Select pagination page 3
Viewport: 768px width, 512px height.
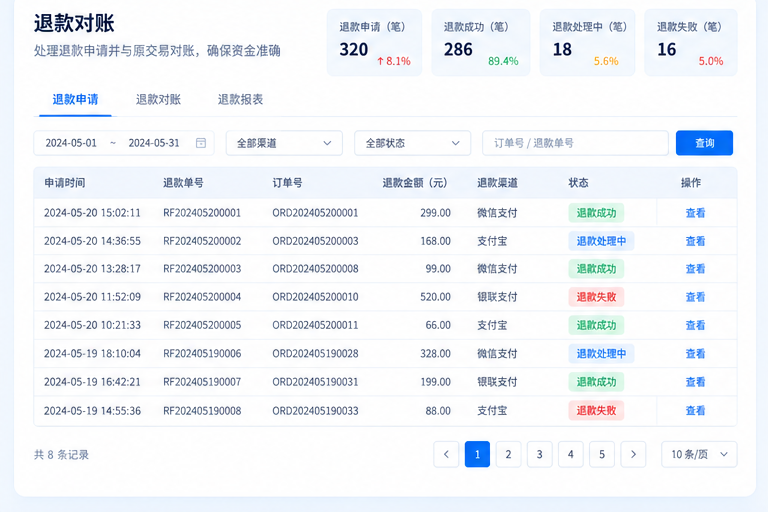pyautogui.click(x=540, y=454)
